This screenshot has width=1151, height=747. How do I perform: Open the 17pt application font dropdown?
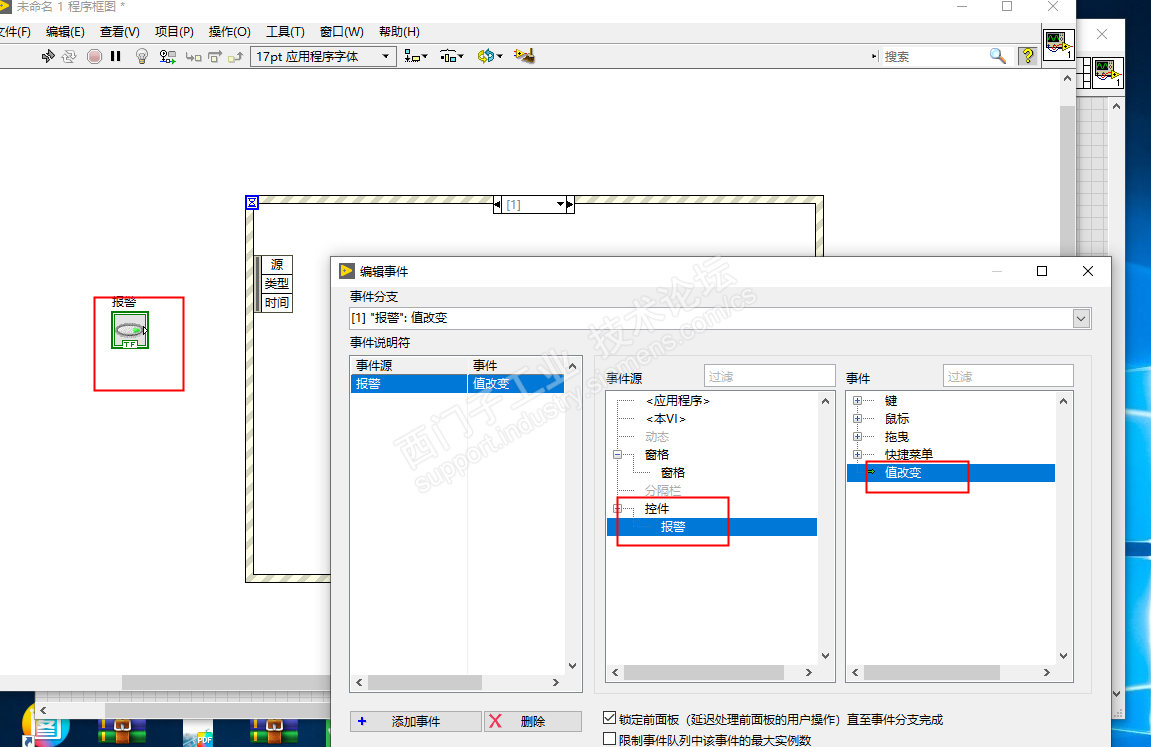(x=323, y=57)
